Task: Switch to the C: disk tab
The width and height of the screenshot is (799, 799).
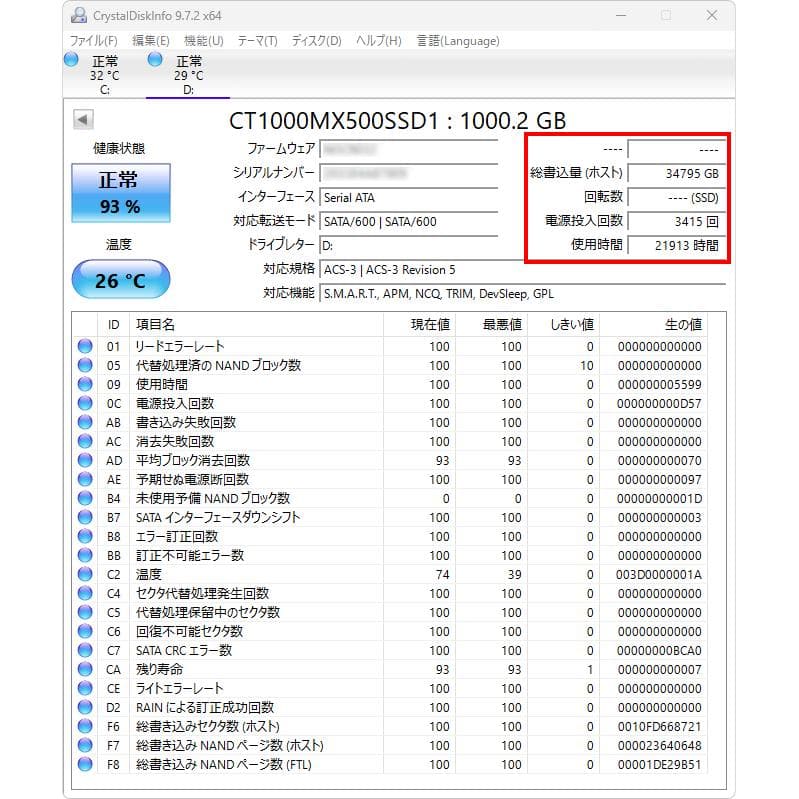Action: pyautogui.click(x=104, y=75)
